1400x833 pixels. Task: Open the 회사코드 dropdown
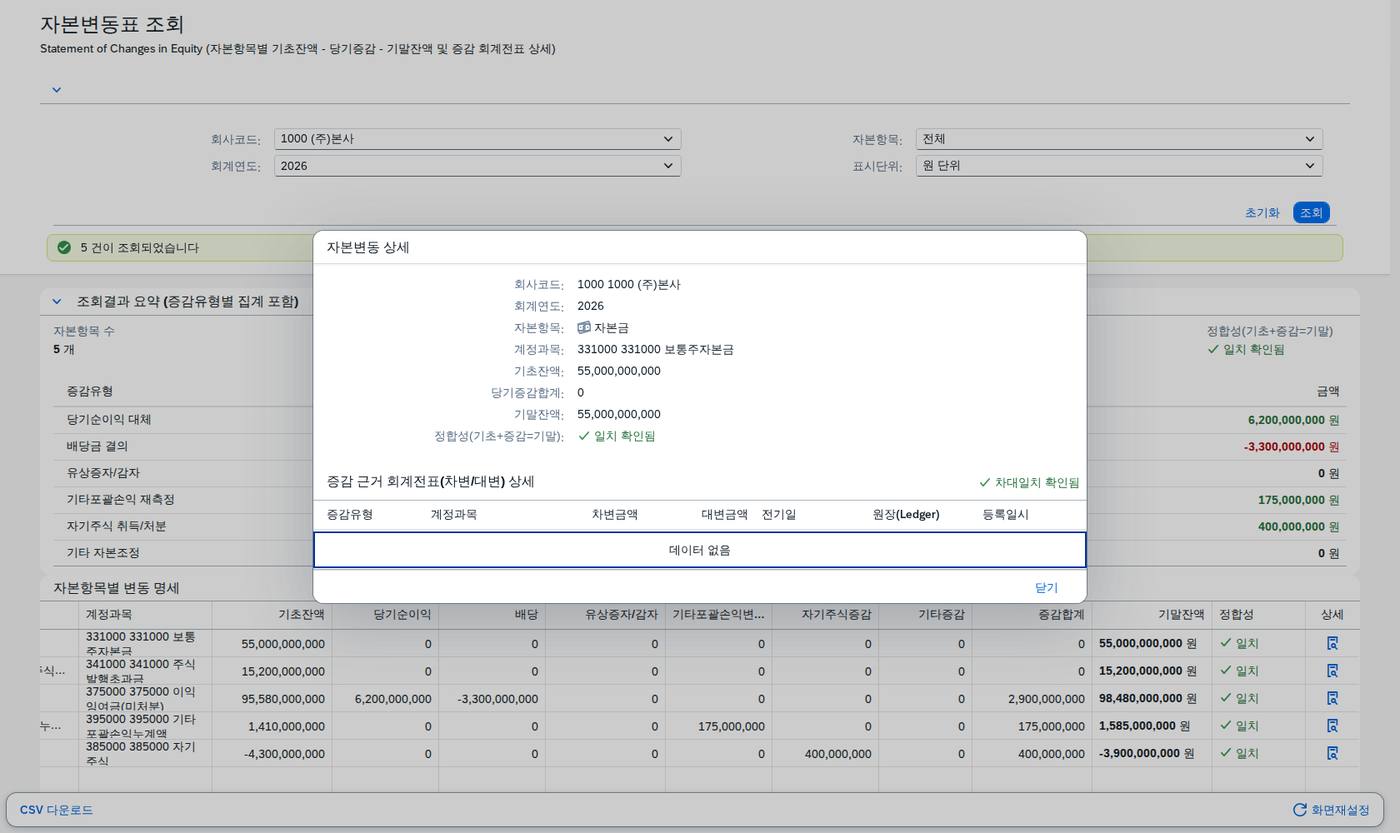(477, 139)
